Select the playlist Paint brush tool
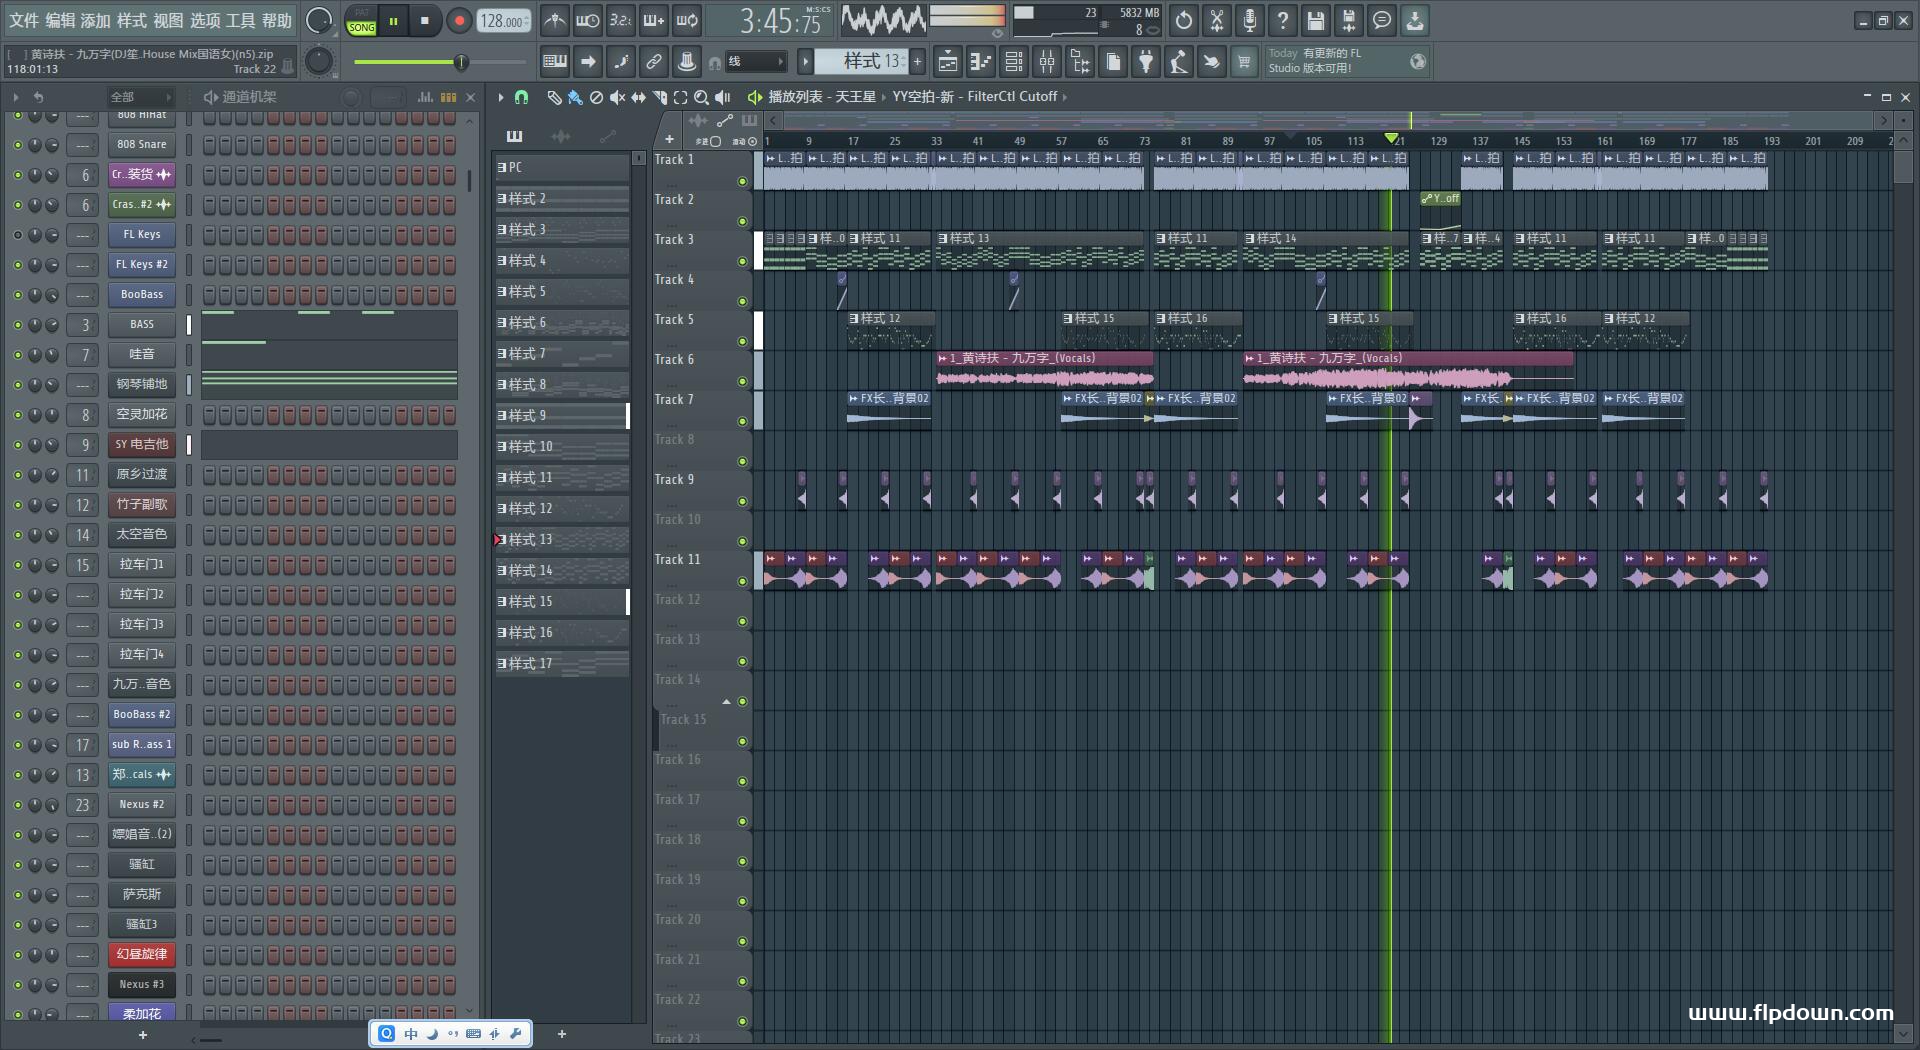The height and width of the screenshot is (1050, 1920). (x=575, y=97)
